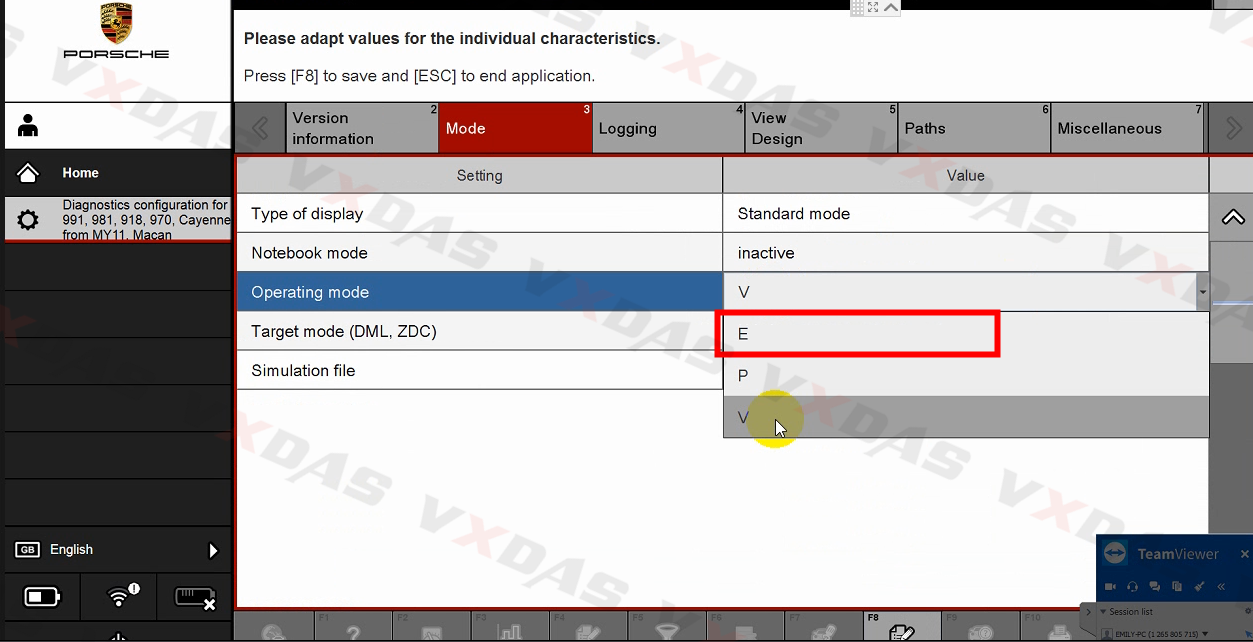
Task: Switch to the Miscellaneous tab
Action: coord(1127,129)
